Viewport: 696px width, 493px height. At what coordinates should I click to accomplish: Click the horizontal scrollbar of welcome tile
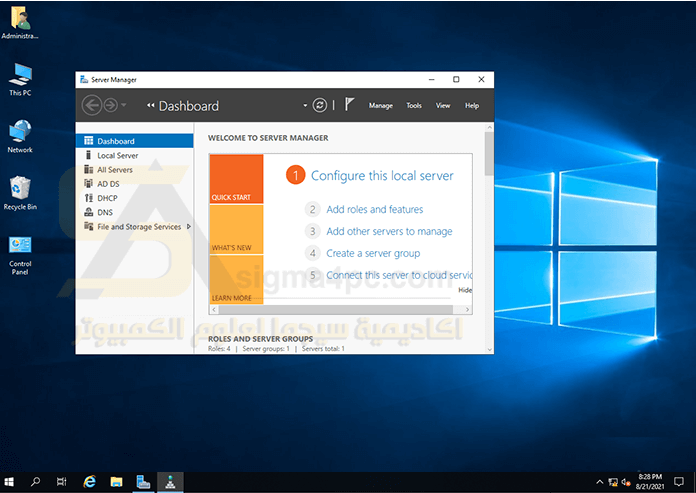(x=336, y=309)
